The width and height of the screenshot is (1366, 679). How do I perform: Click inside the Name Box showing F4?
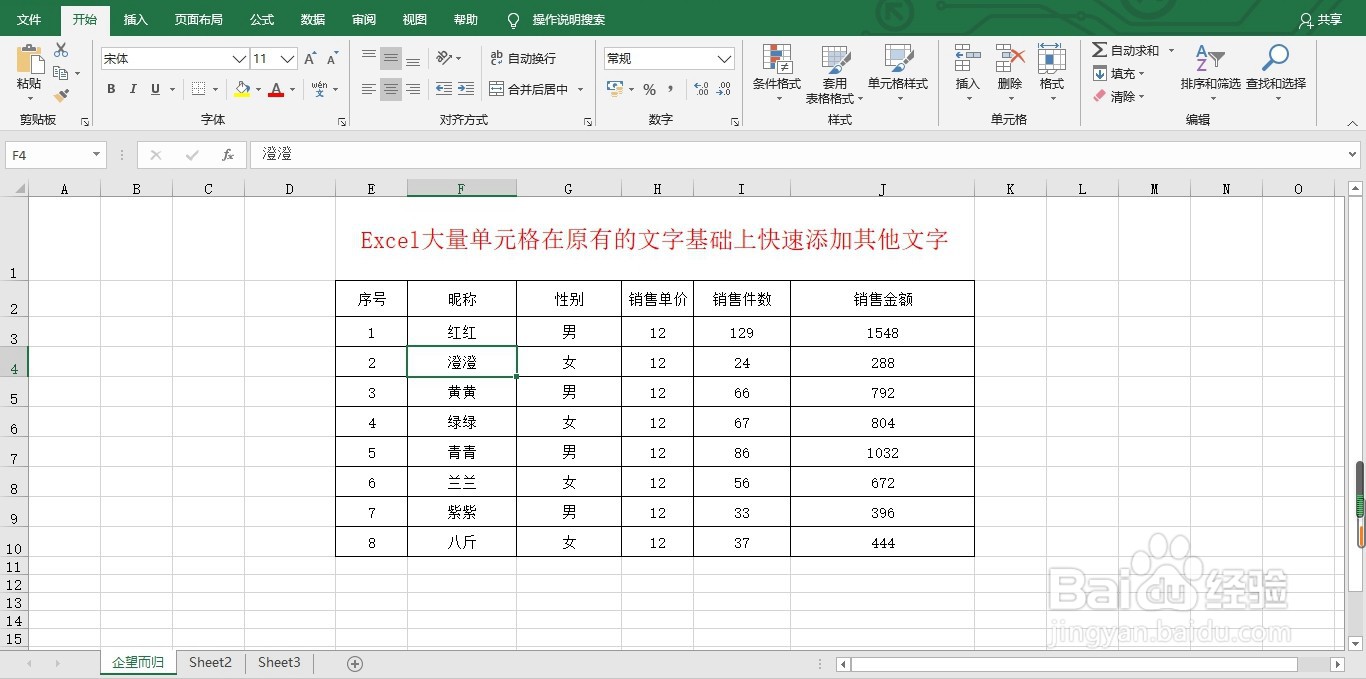tap(48, 155)
